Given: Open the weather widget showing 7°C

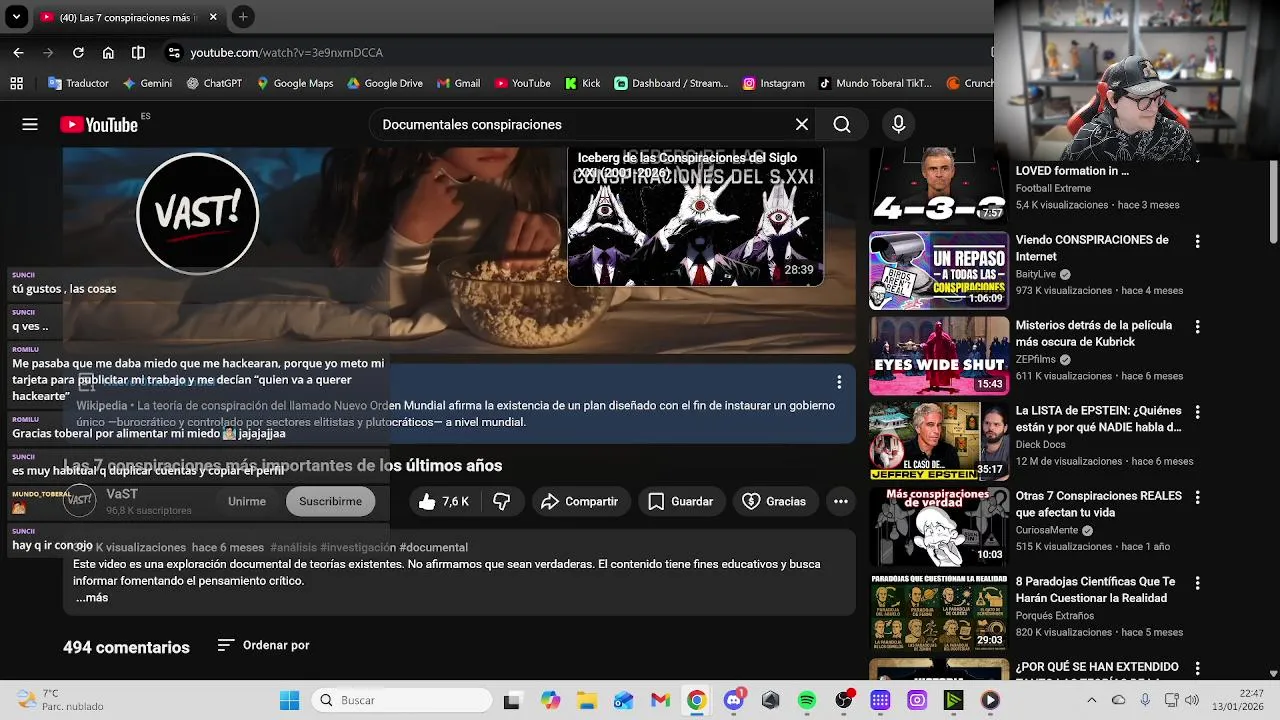Looking at the screenshot, I should tap(62, 700).
